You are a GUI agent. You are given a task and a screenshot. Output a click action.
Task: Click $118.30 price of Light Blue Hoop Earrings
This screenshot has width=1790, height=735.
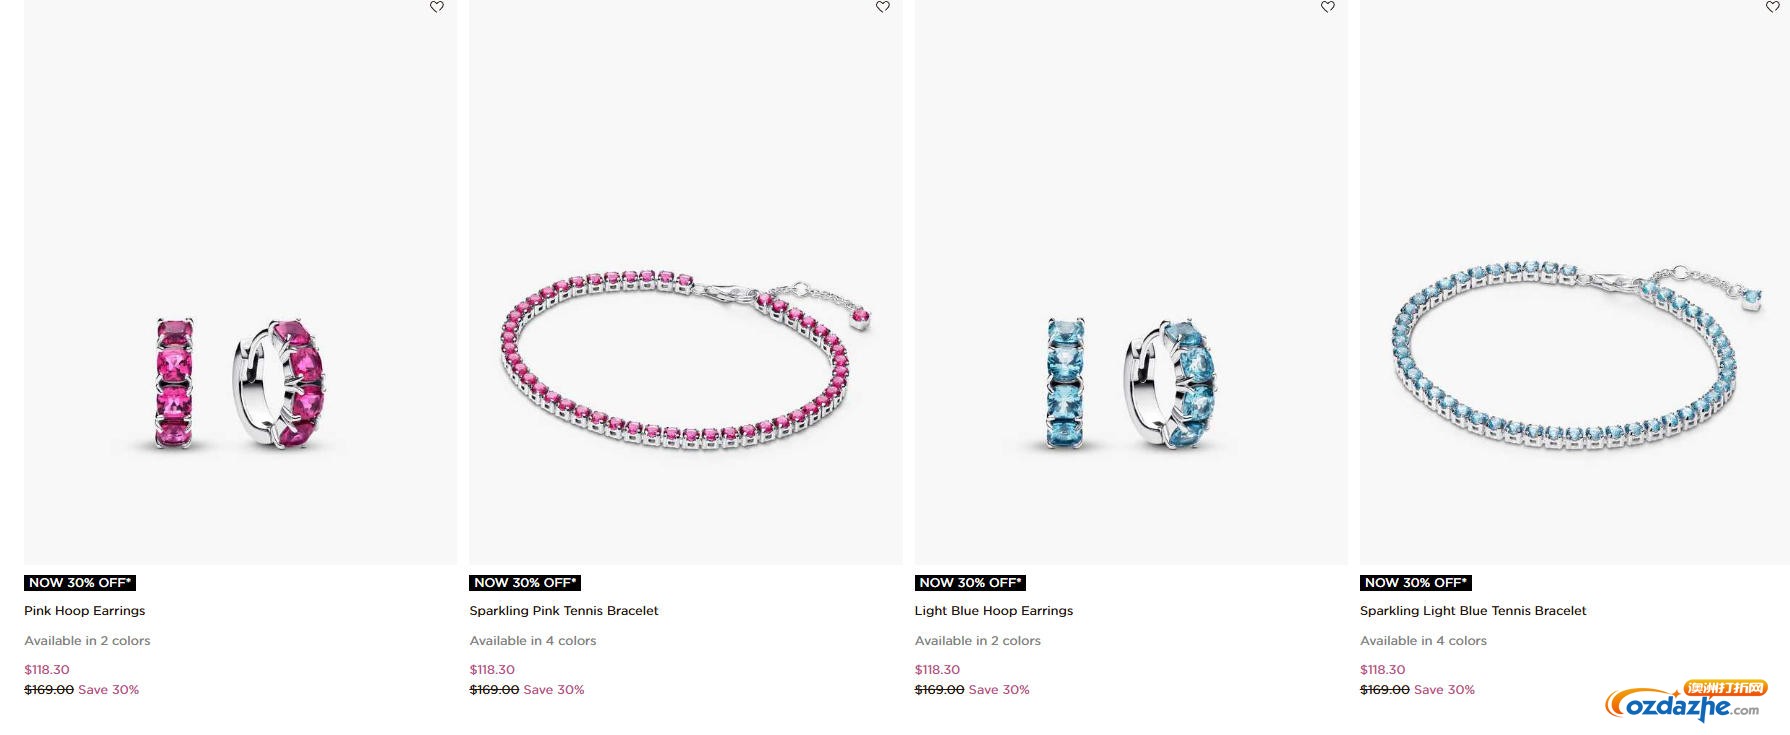[x=937, y=670]
